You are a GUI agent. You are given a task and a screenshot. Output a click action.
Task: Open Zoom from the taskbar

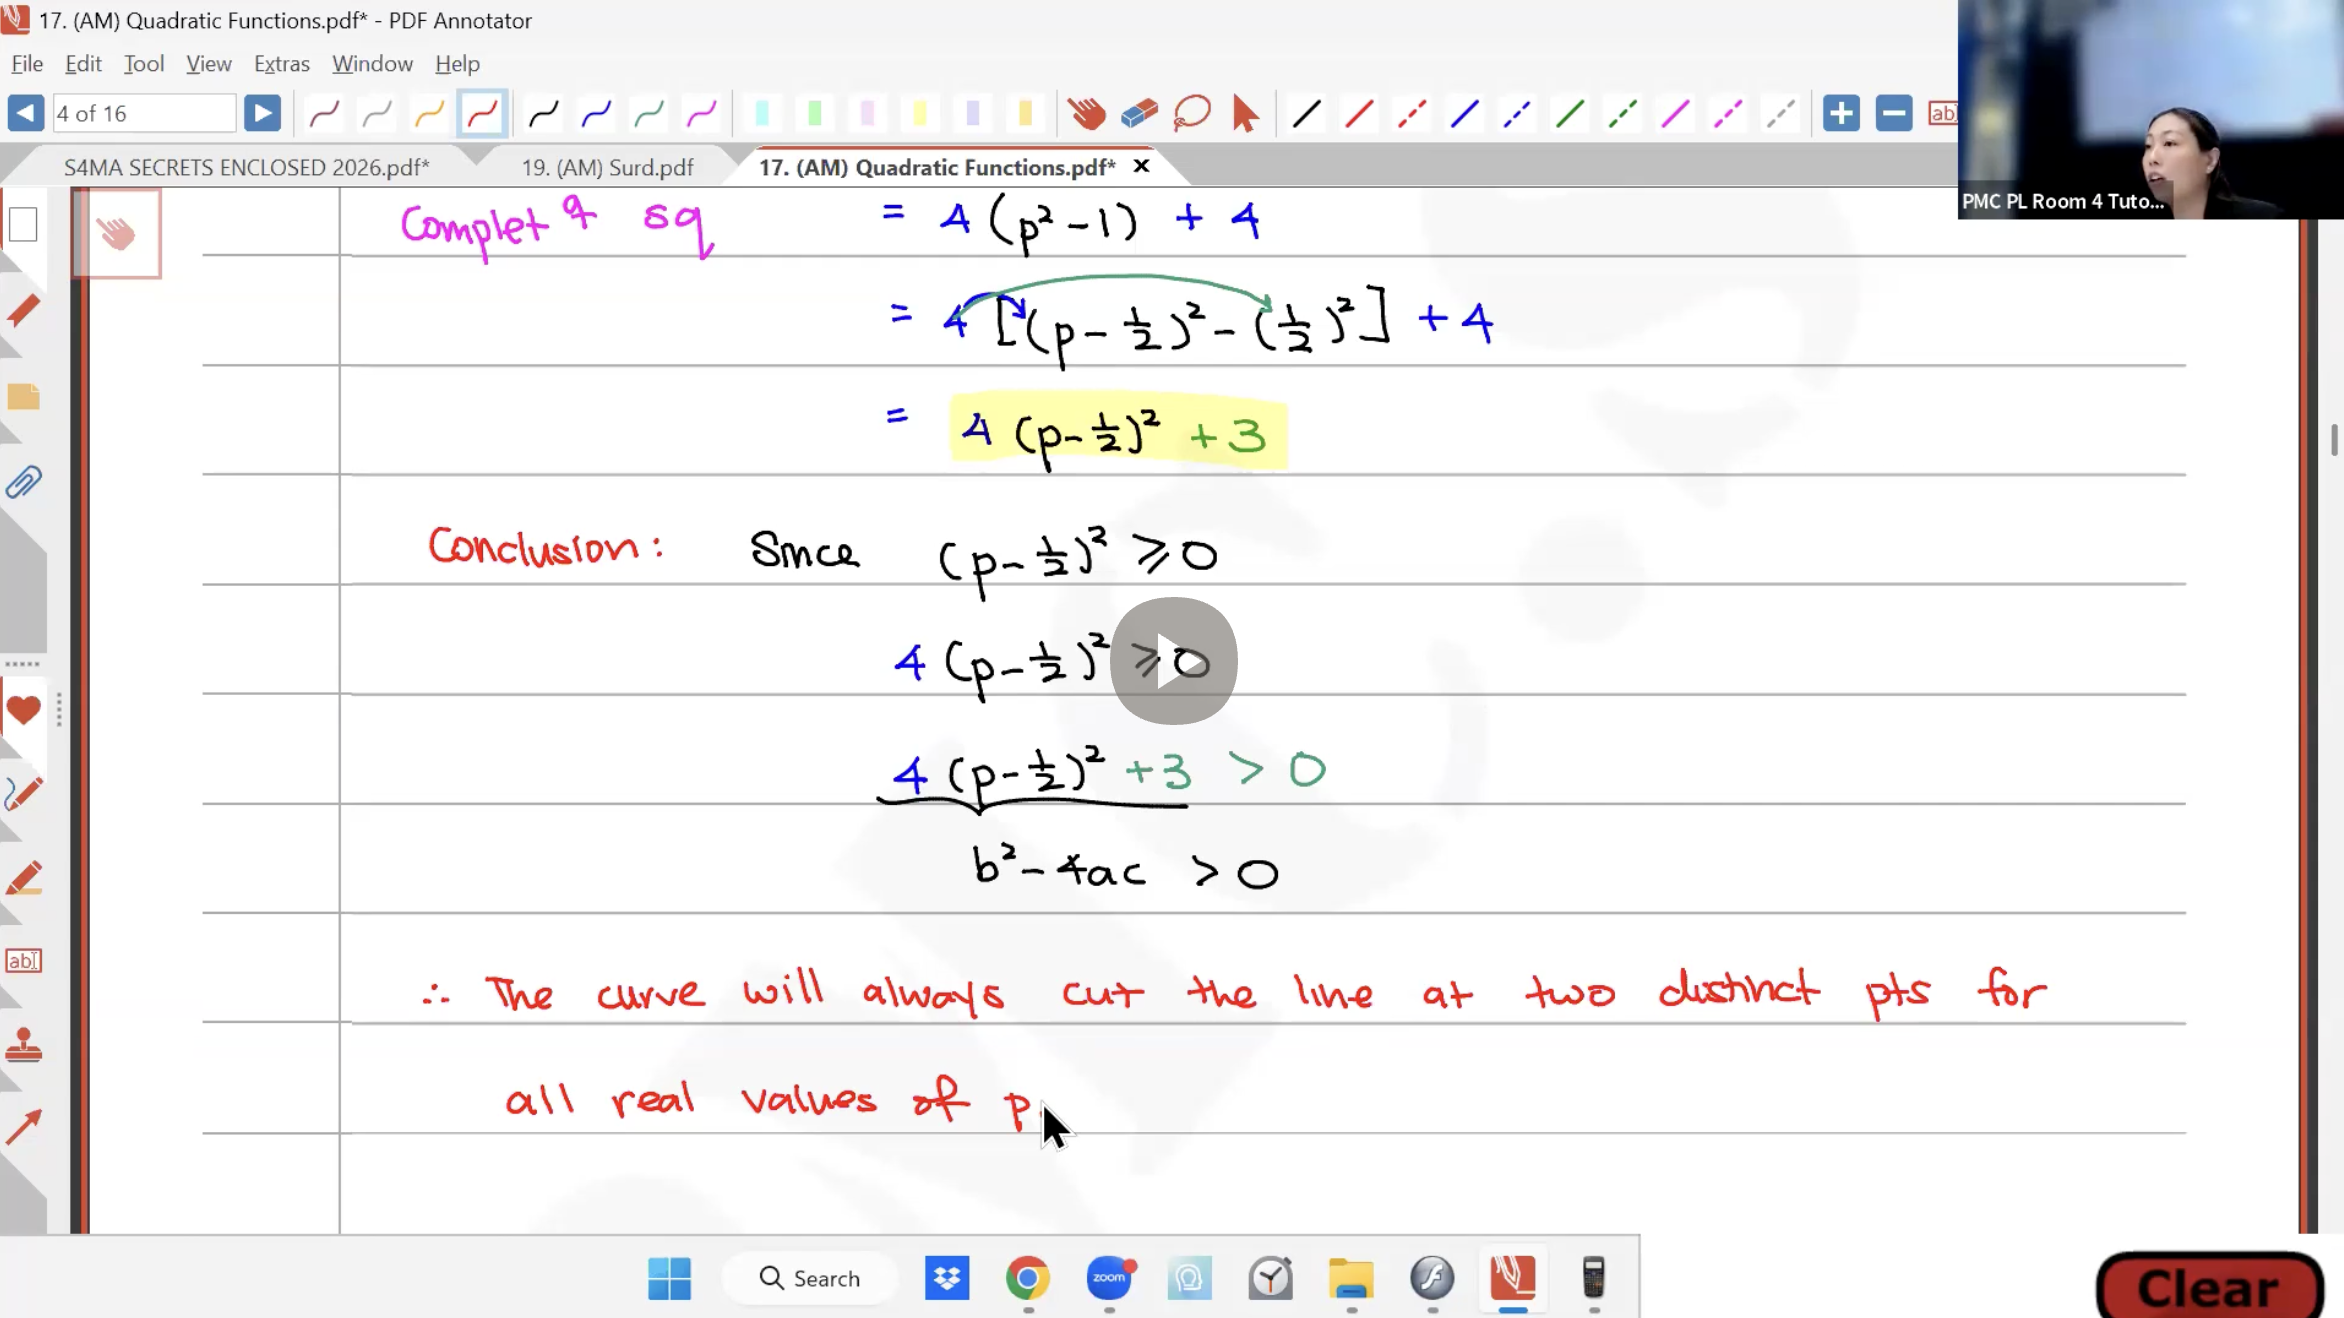point(1109,1278)
